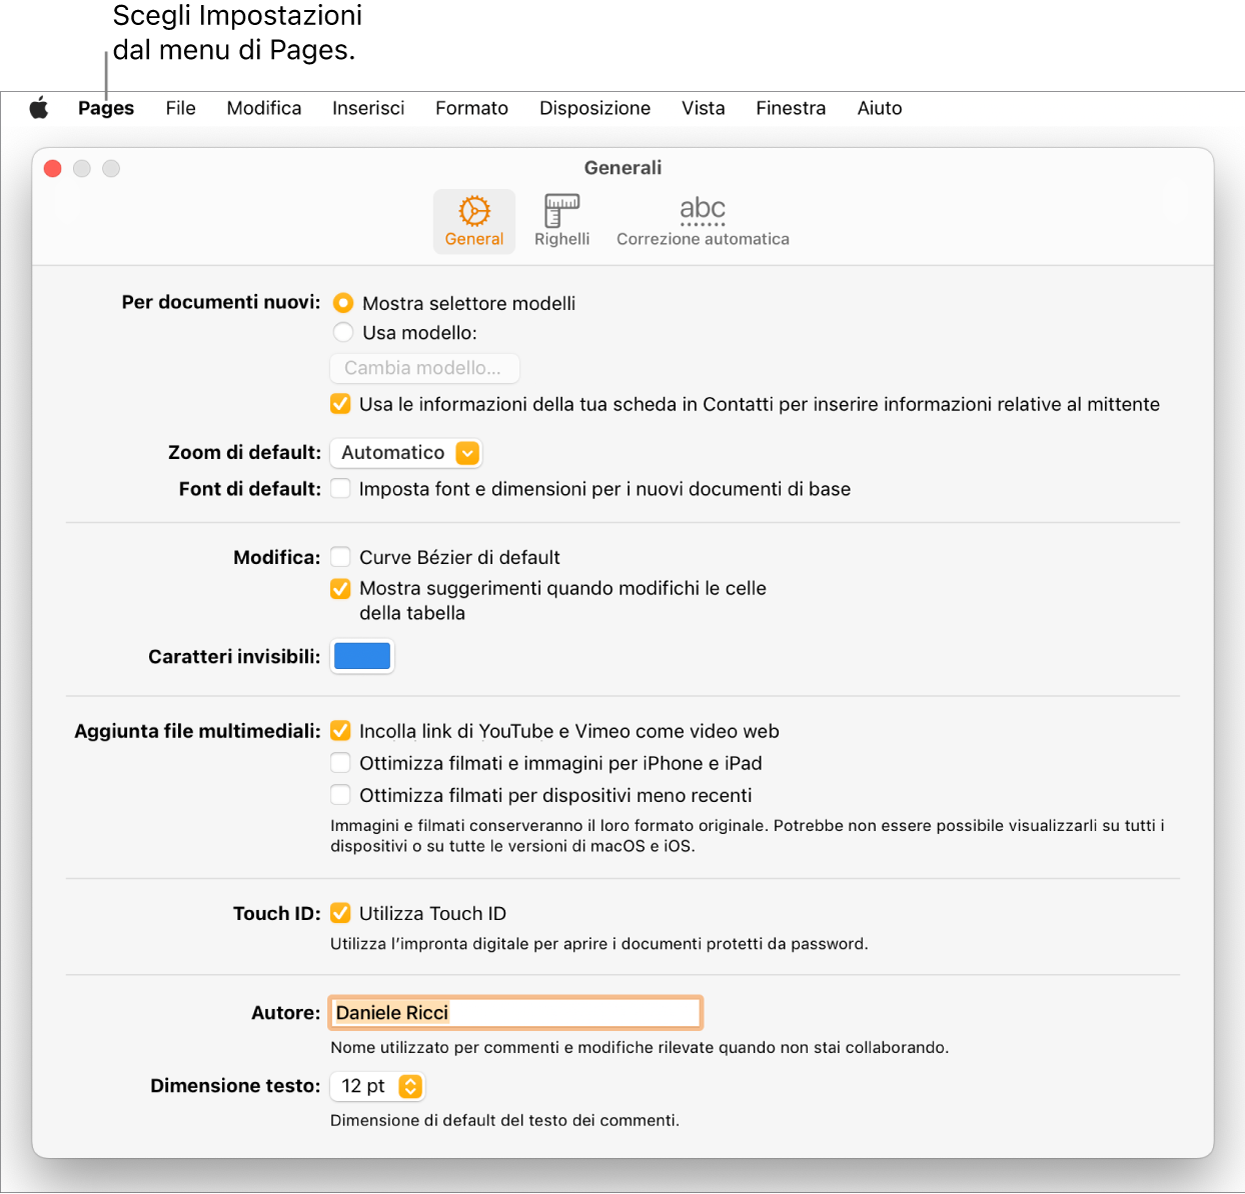Toggle Usa le informazioni della scheda Contatti
Viewport: 1245px width, 1194px height.
341,404
